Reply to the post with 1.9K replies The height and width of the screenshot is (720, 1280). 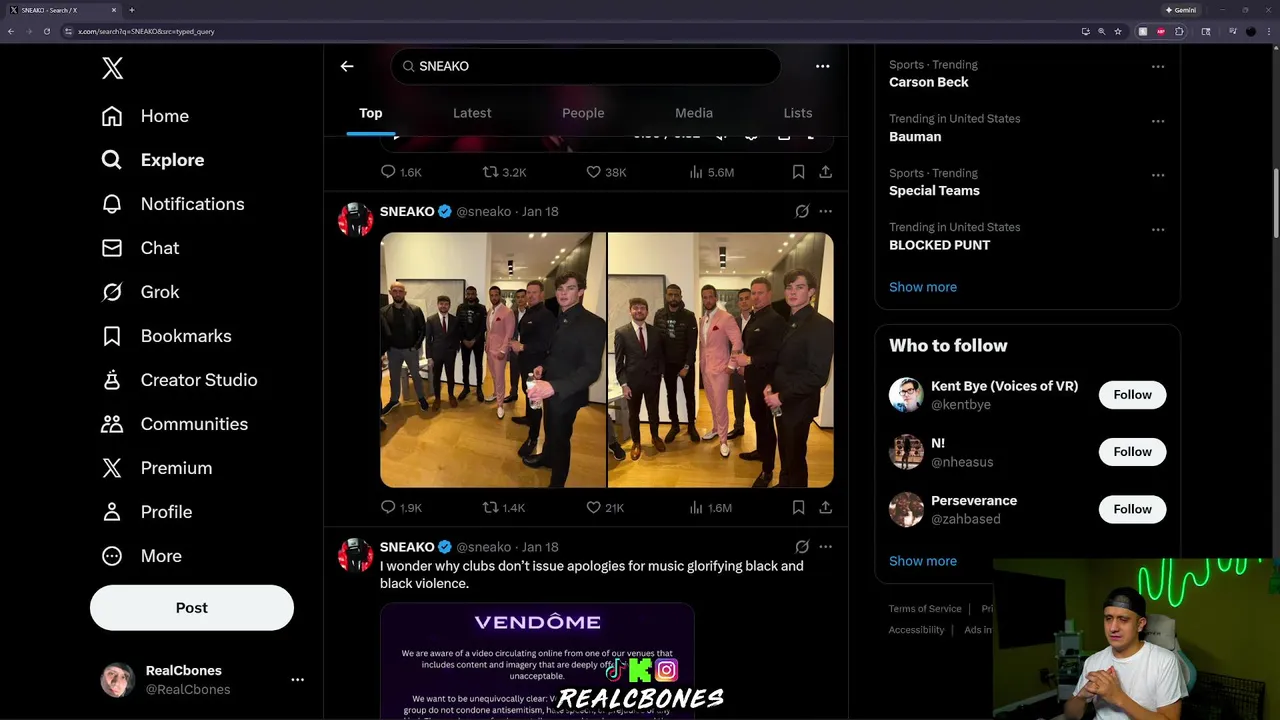point(401,508)
